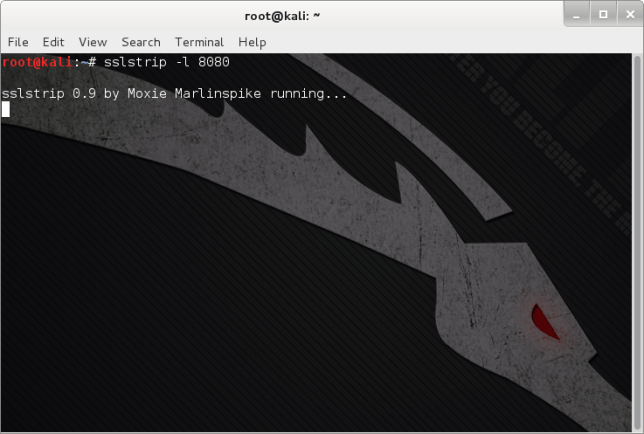Open the Terminal menu
Viewport: 644px width, 434px height.
[x=199, y=42]
